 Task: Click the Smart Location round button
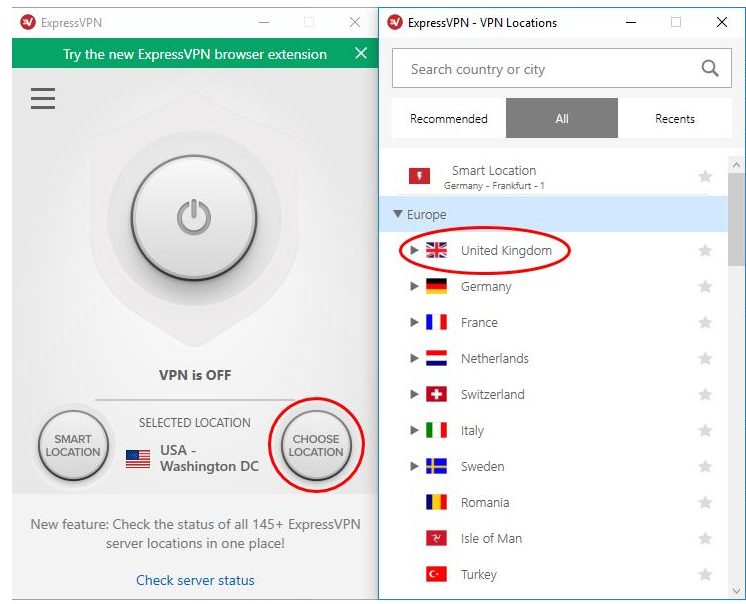[73, 445]
